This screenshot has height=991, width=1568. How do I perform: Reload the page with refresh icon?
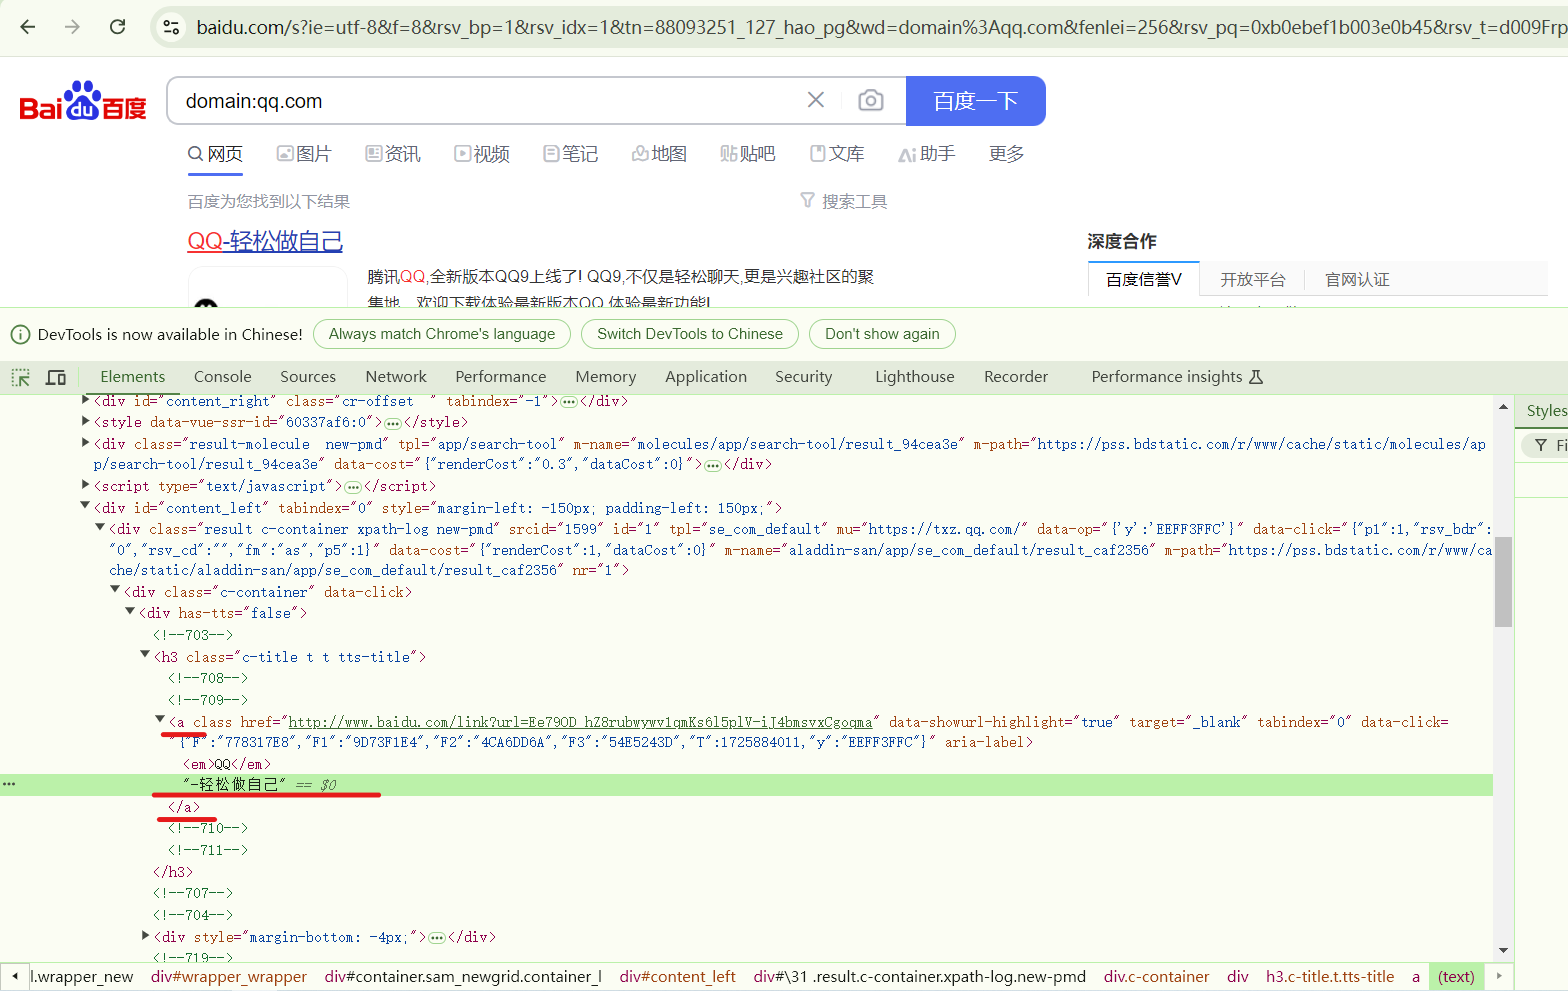pos(117,27)
